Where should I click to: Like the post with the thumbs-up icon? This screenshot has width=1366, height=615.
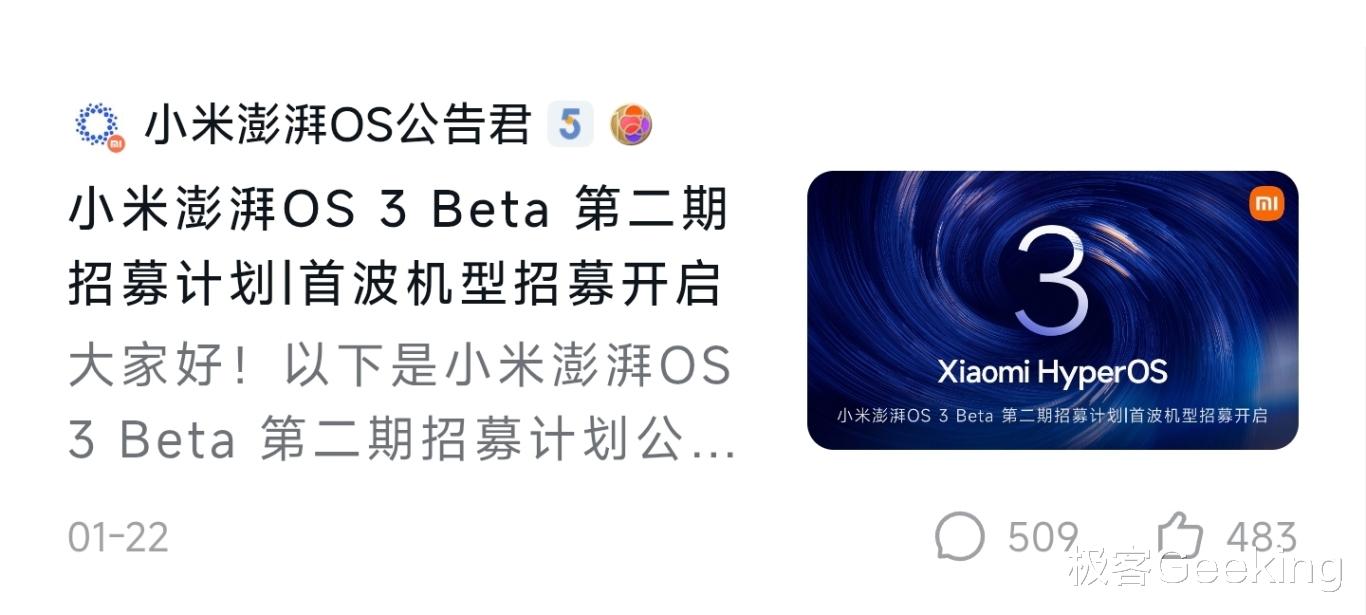point(1181,535)
